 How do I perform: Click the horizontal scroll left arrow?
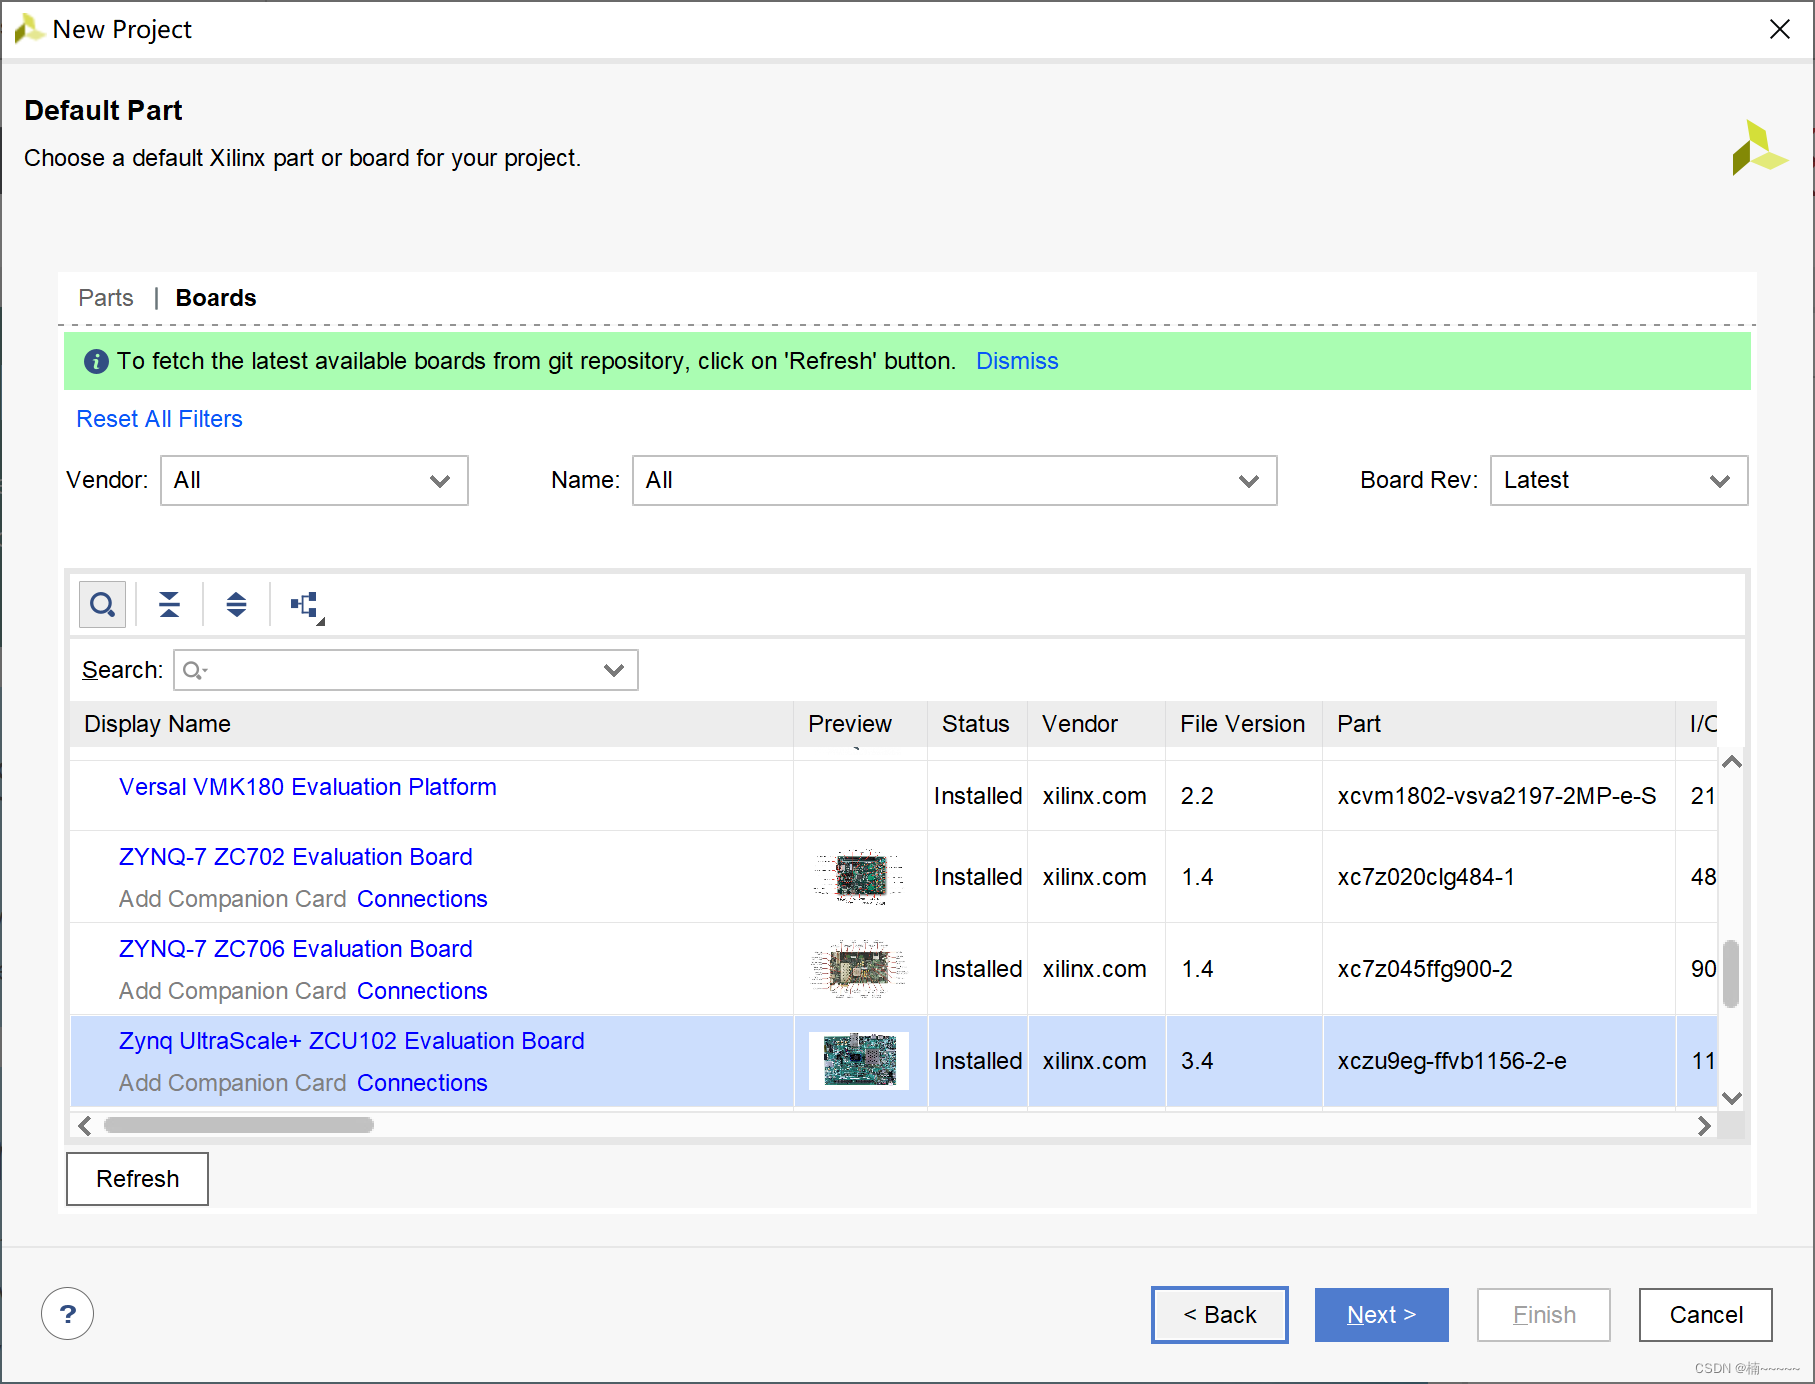tap(85, 1126)
